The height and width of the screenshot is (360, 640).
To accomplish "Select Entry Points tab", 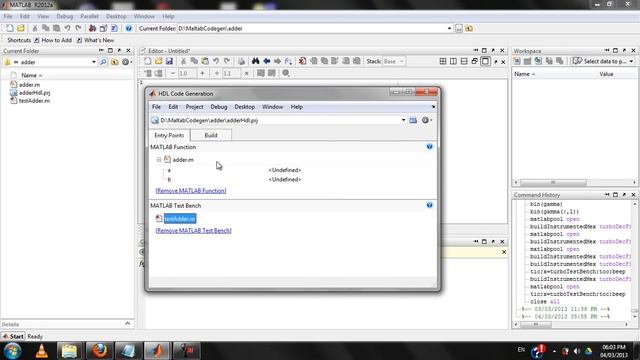I will coord(169,136).
